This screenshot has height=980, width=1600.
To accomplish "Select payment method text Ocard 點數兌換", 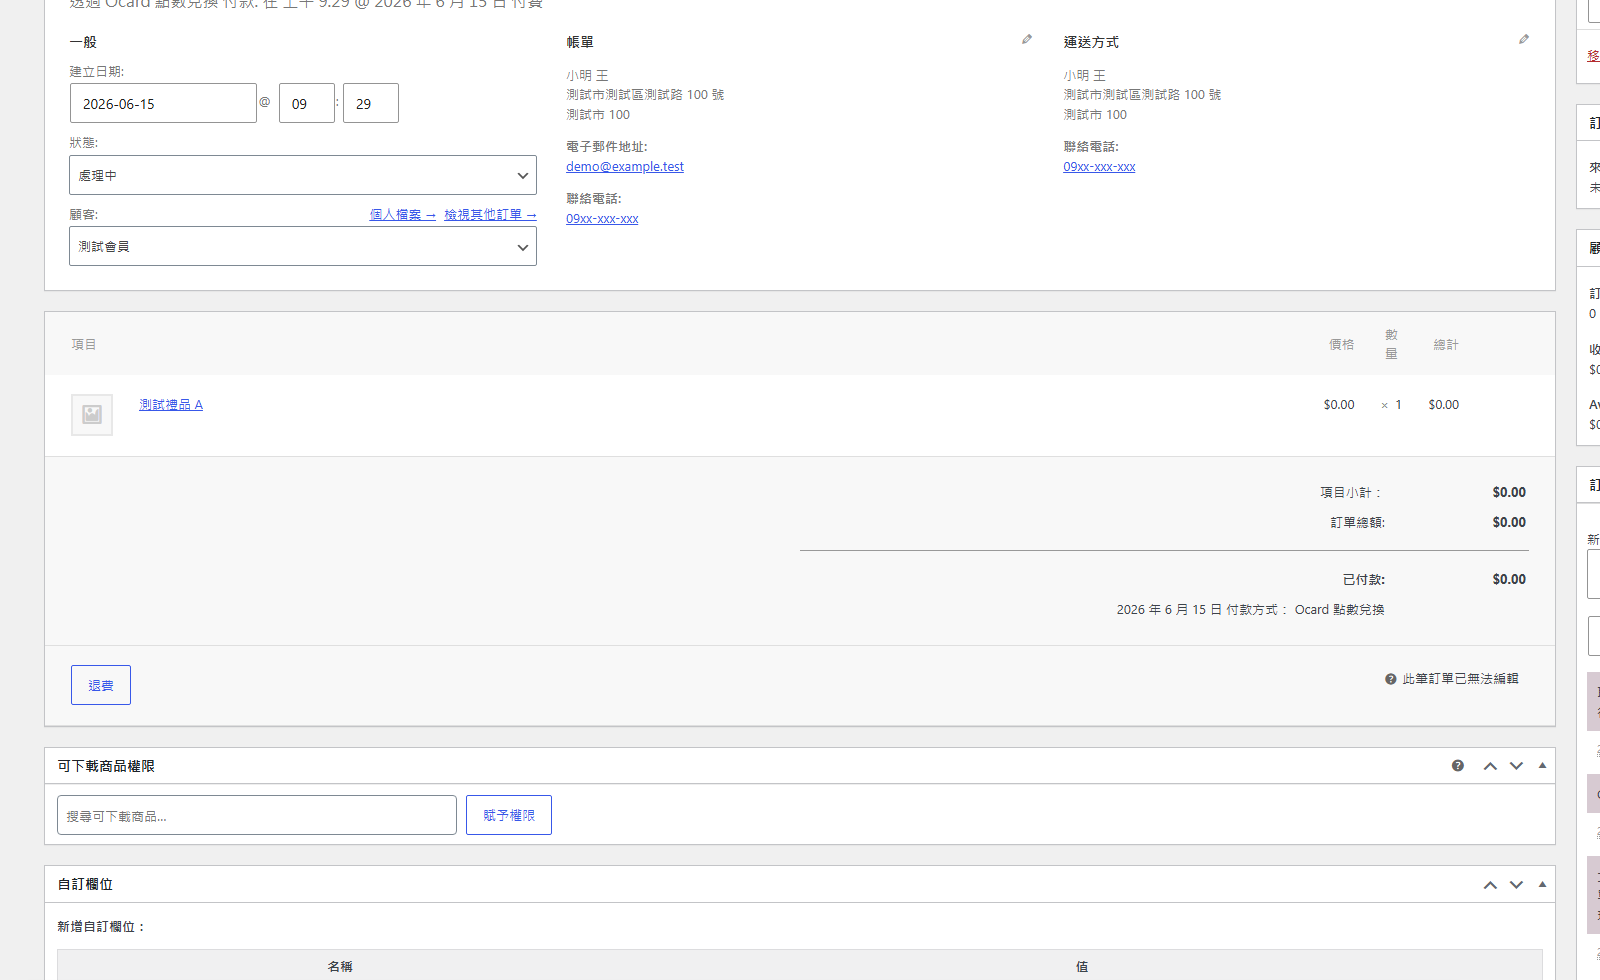I will click(x=1339, y=610).
